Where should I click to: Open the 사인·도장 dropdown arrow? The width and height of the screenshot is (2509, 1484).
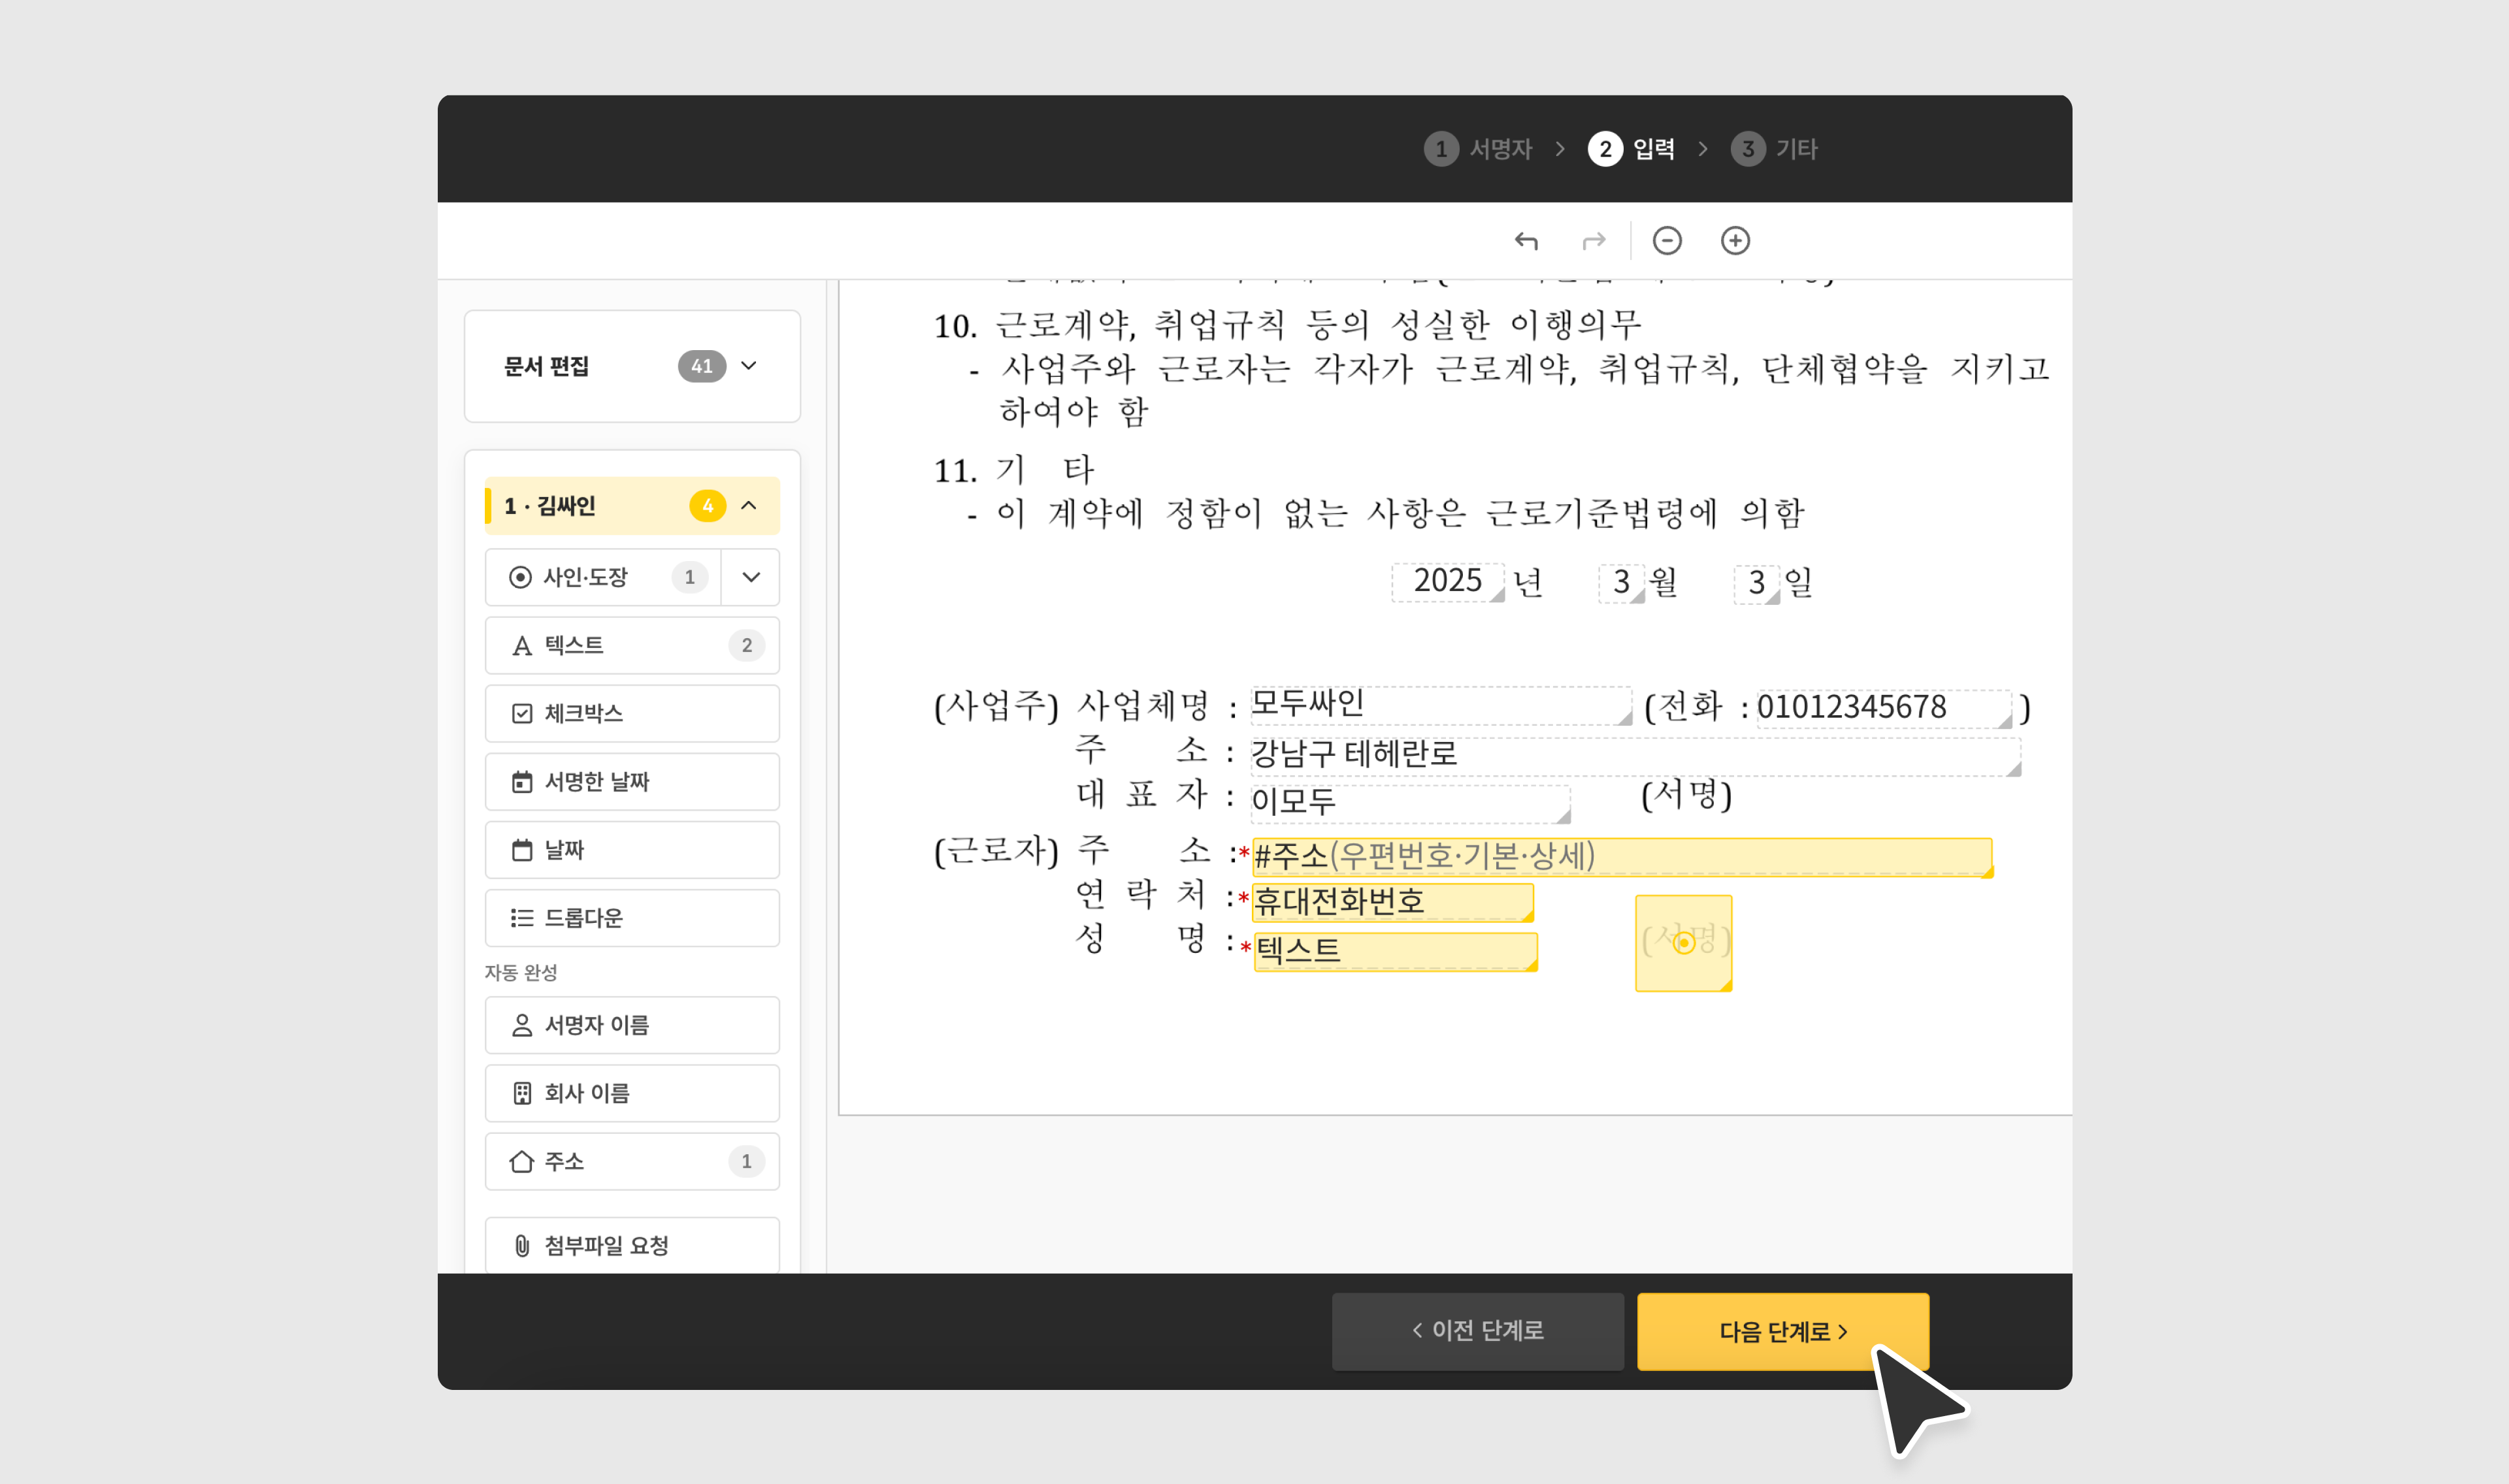click(751, 577)
